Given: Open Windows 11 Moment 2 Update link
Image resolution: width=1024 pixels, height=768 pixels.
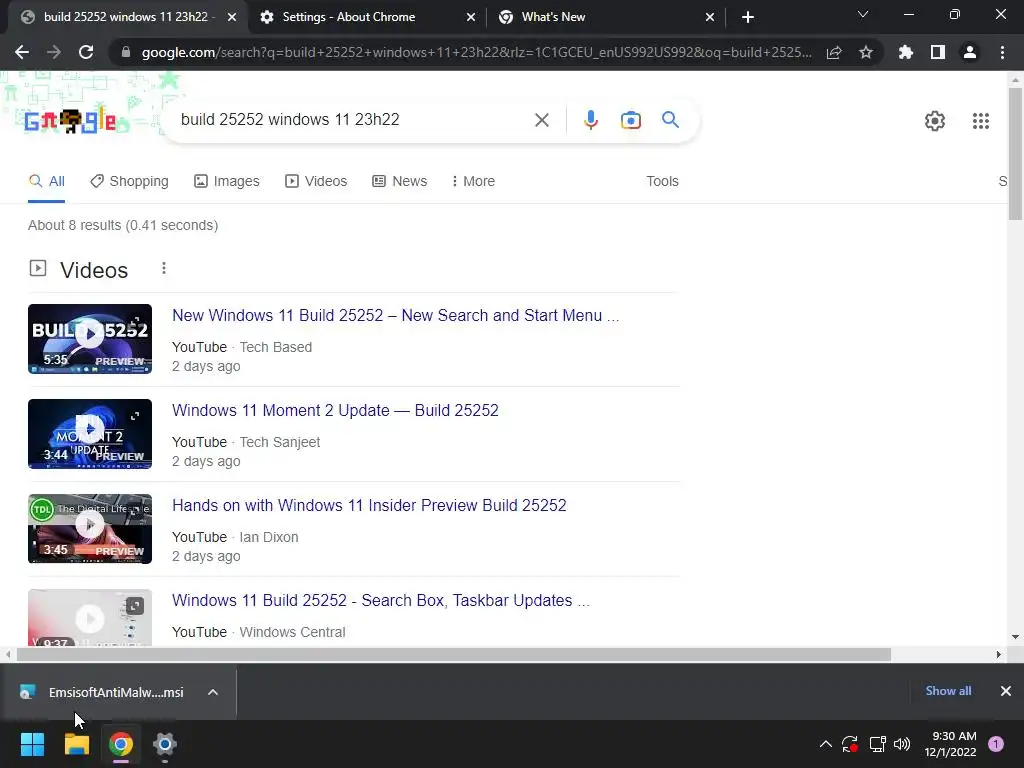Looking at the screenshot, I should 335,410.
